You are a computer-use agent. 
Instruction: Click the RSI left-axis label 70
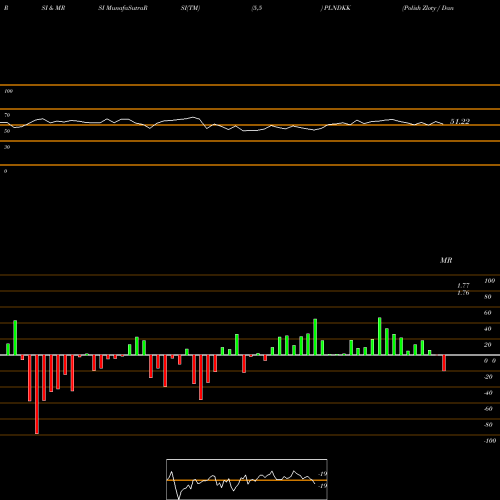7,115
